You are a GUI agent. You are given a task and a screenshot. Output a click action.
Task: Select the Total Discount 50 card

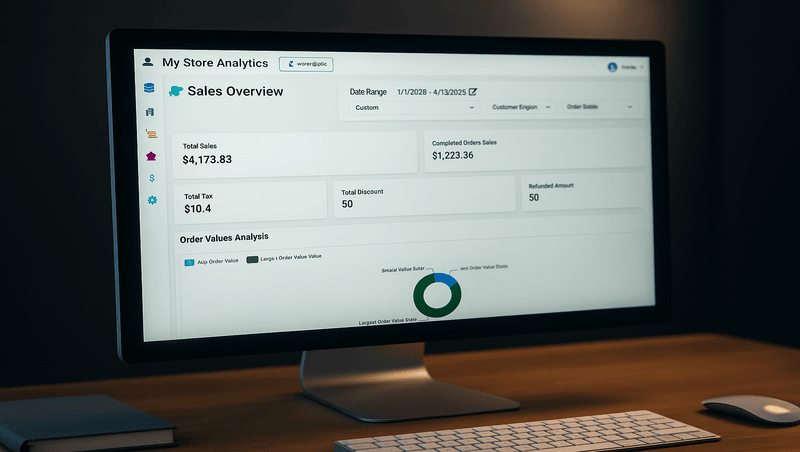pyautogui.click(x=424, y=197)
